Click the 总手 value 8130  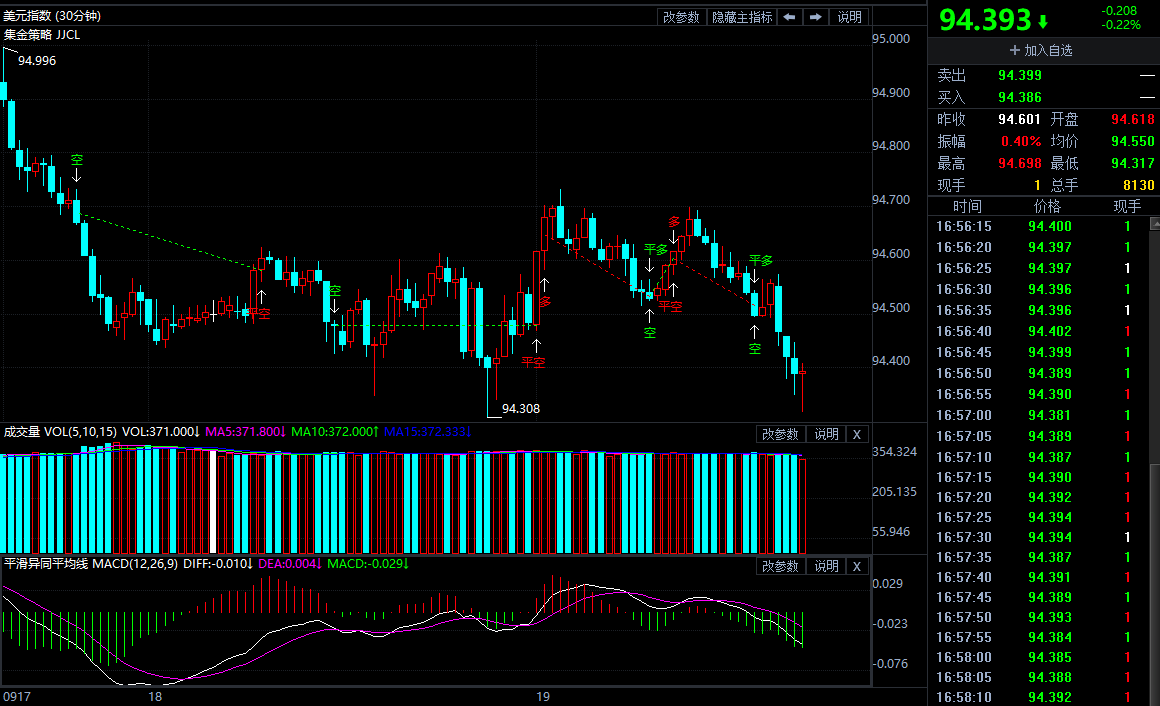(x=1139, y=185)
